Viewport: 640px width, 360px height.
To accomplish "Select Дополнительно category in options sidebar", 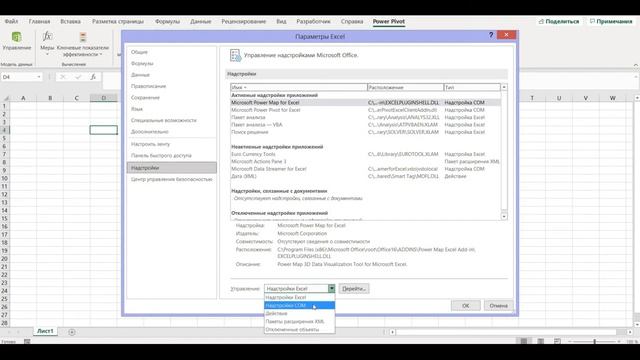I will pos(171,132).
